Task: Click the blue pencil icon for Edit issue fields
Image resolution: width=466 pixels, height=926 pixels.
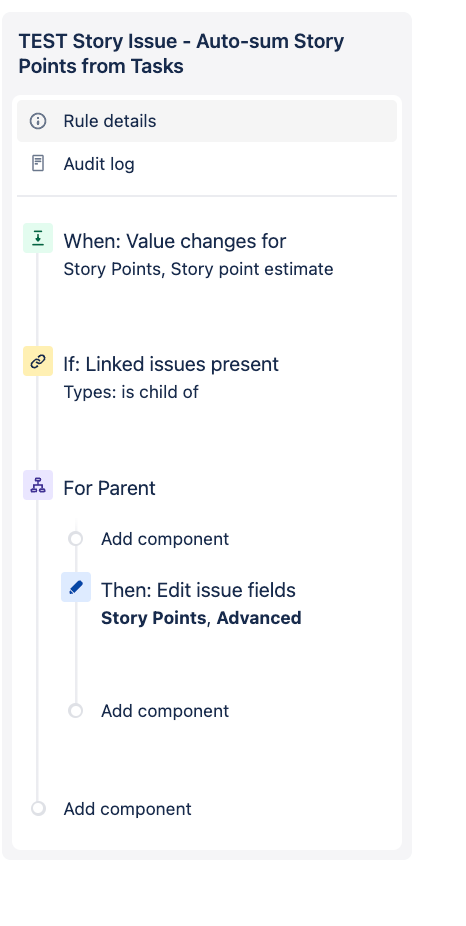Action: [76, 587]
